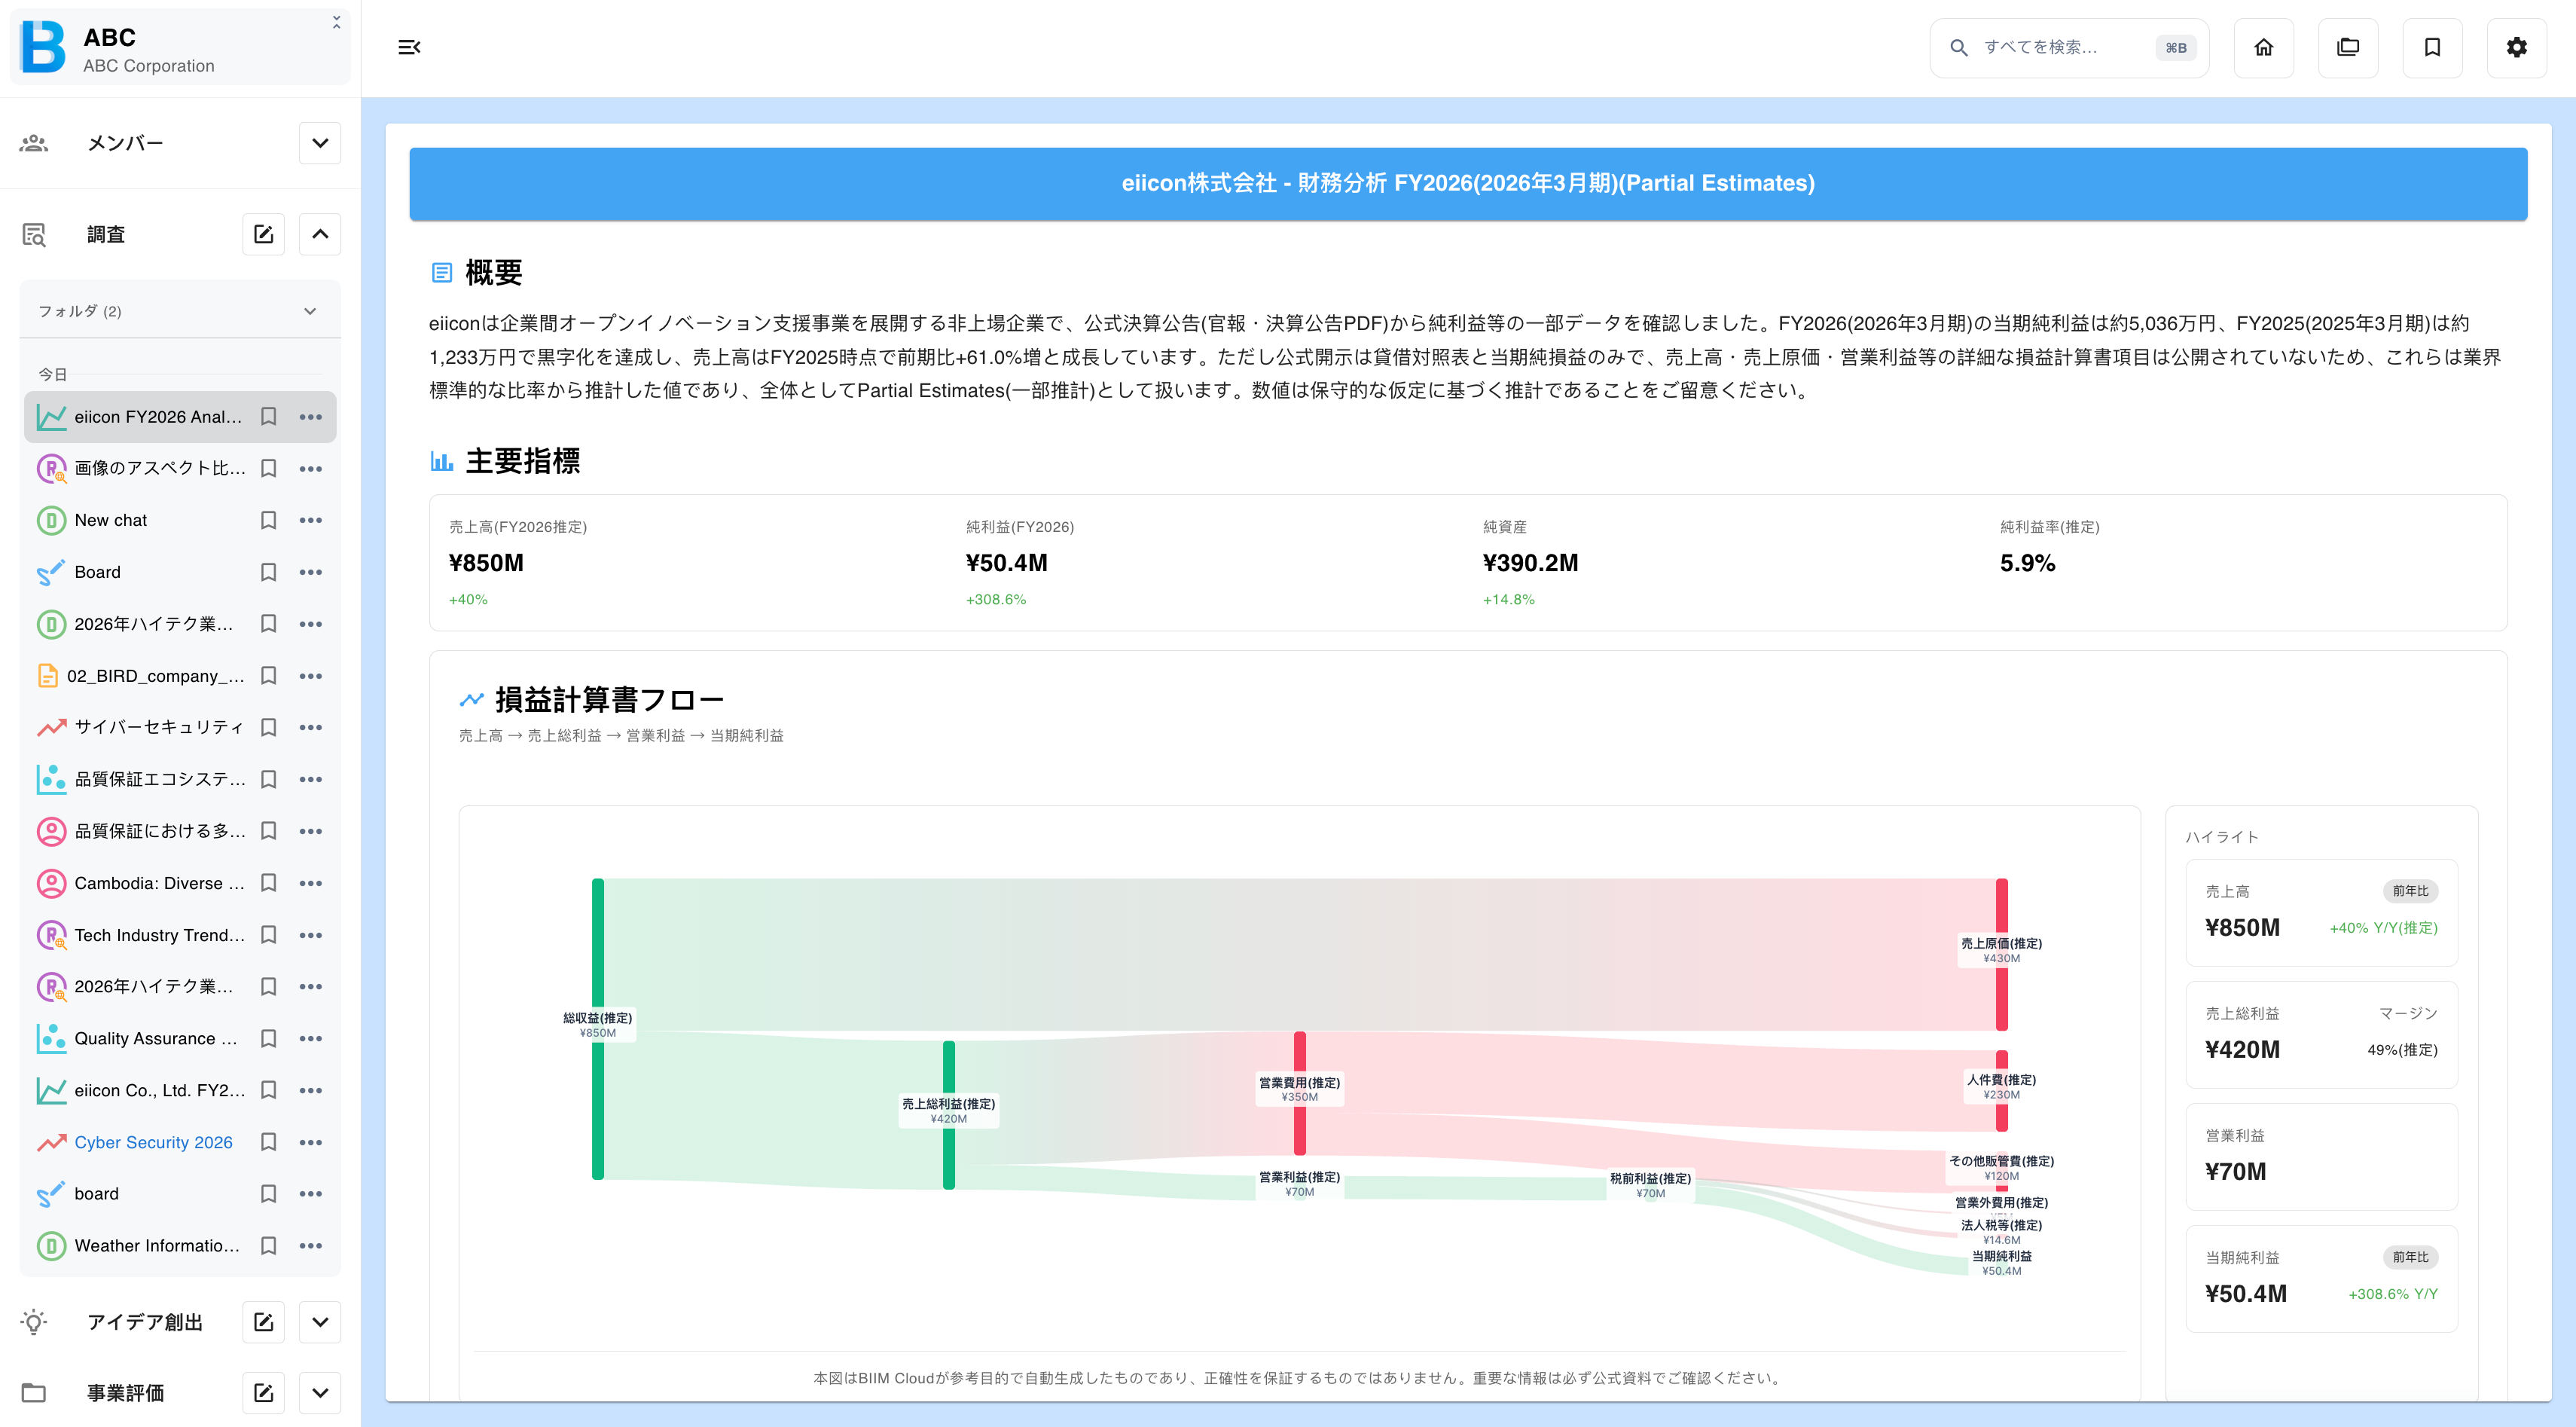This screenshot has width=2576, height=1427.
Task: Bookmark the Weather Informatio... item
Action: 268,1246
